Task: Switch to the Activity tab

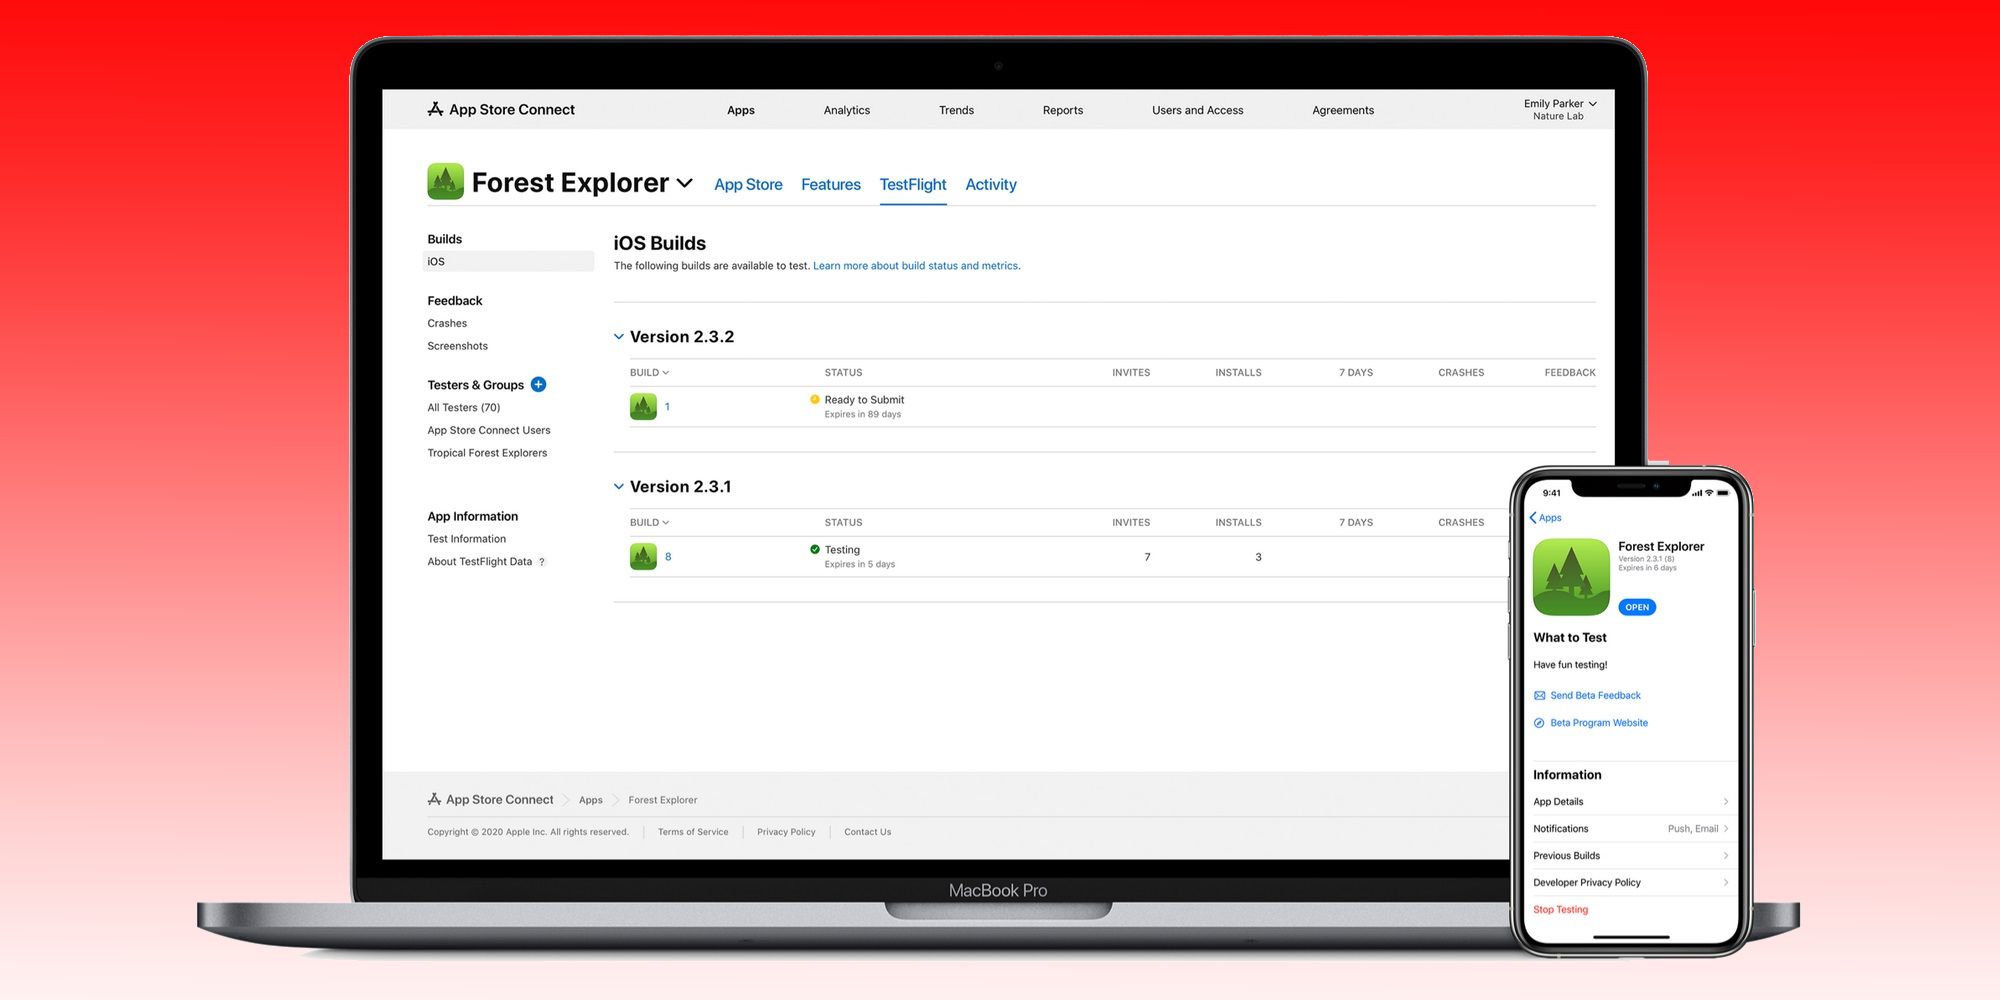Action: click(x=990, y=184)
